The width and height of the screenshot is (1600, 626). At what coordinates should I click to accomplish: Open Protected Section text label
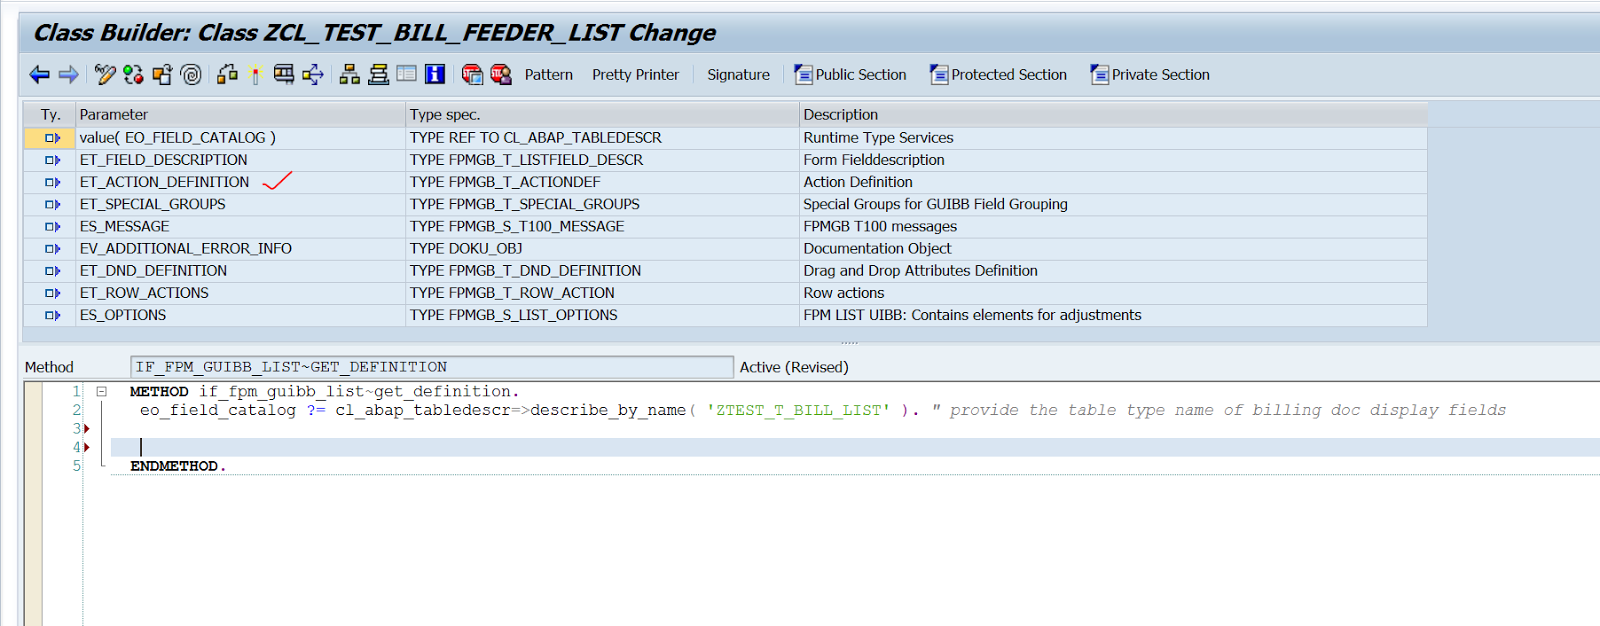click(x=1009, y=74)
